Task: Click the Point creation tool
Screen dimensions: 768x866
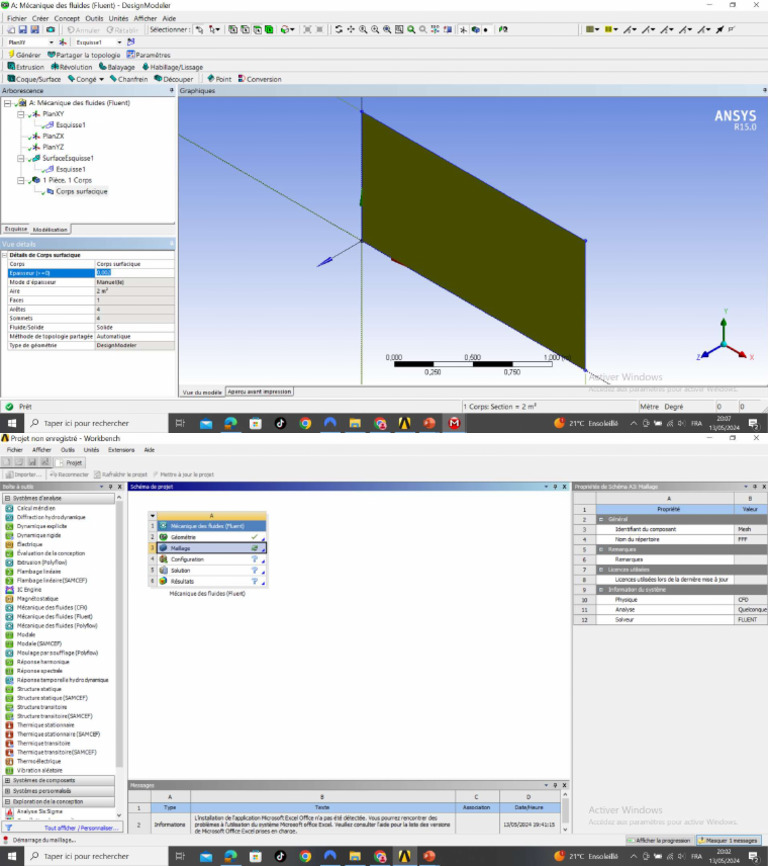Action: (219, 79)
